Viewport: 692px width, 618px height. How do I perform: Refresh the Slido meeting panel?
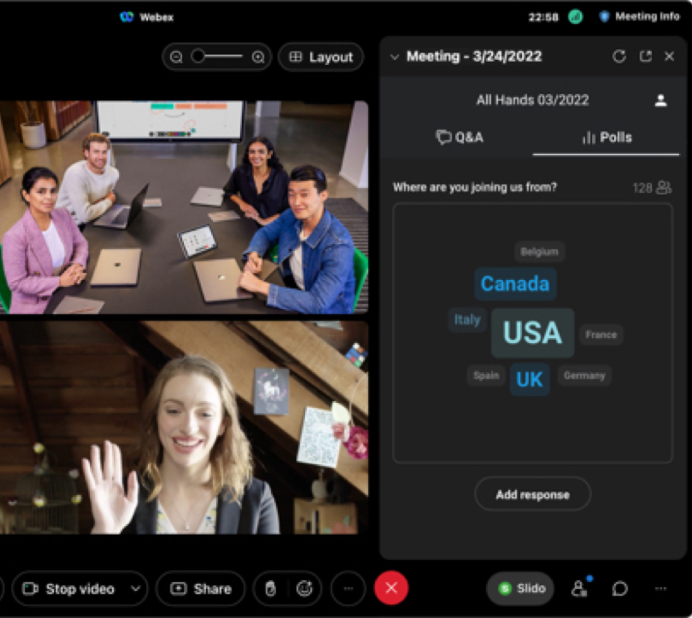(x=619, y=57)
